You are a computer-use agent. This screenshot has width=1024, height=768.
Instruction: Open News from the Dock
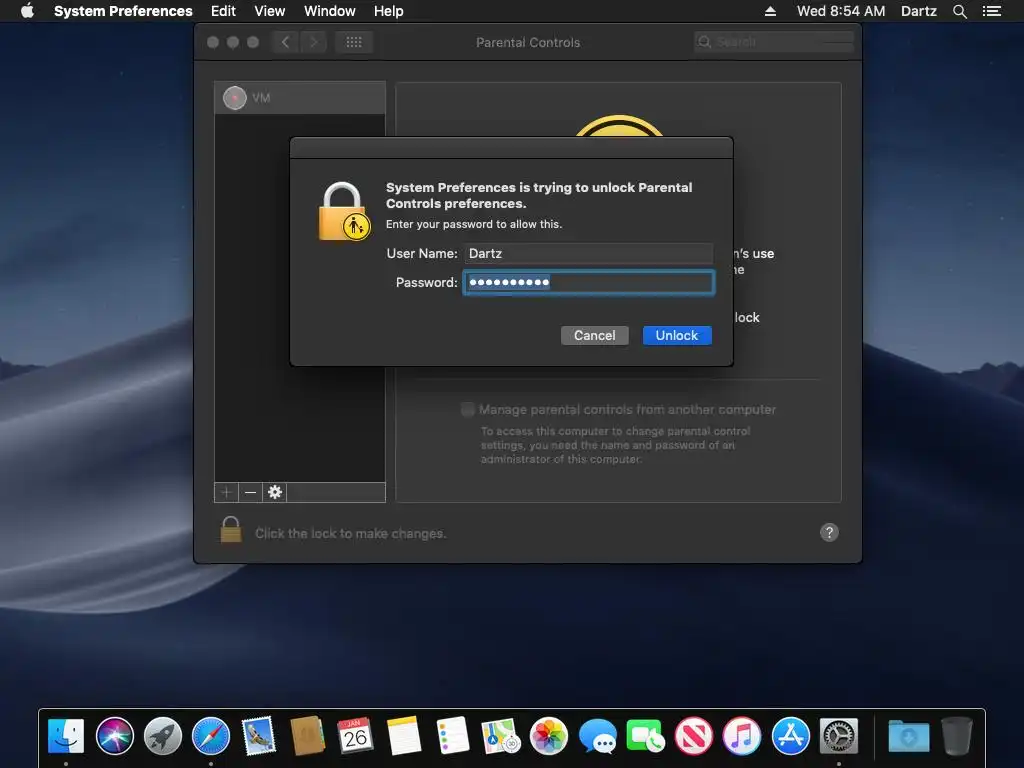coord(694,736)
